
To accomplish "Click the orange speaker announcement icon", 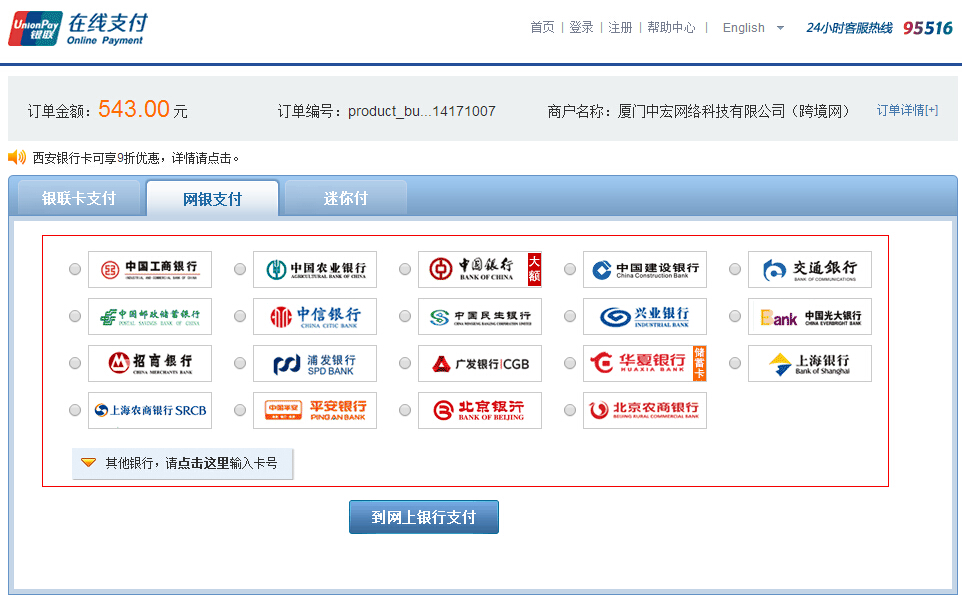I will pyautogui.click(x=17, y=157).
